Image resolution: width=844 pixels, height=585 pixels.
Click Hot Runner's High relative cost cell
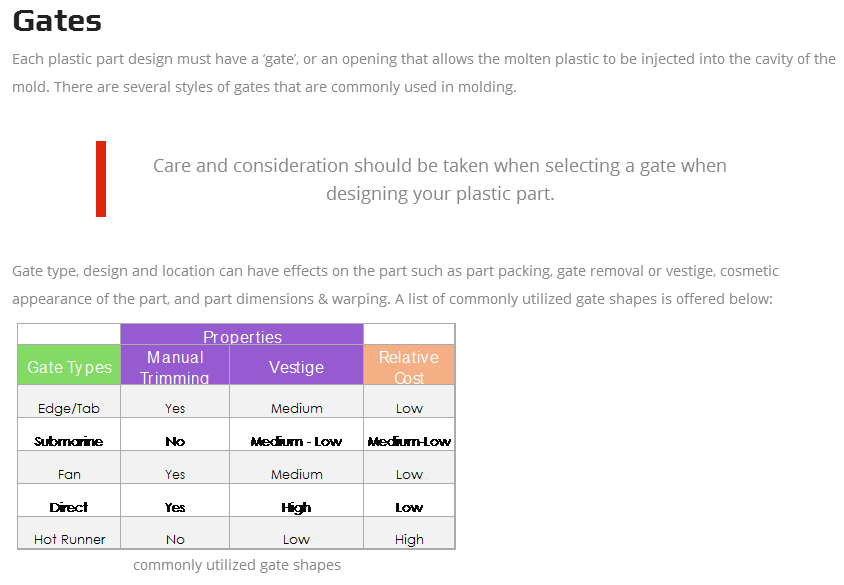point(409,533)
